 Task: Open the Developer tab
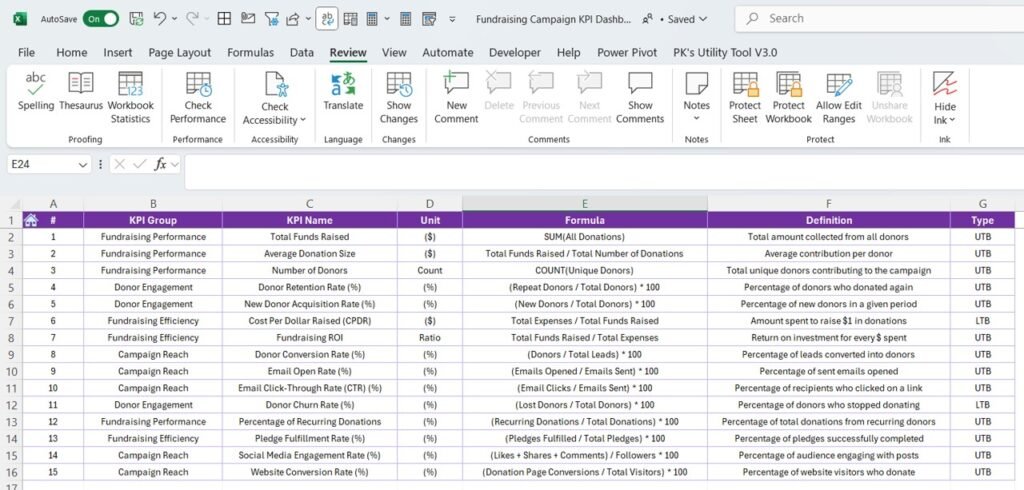[515, 53]
